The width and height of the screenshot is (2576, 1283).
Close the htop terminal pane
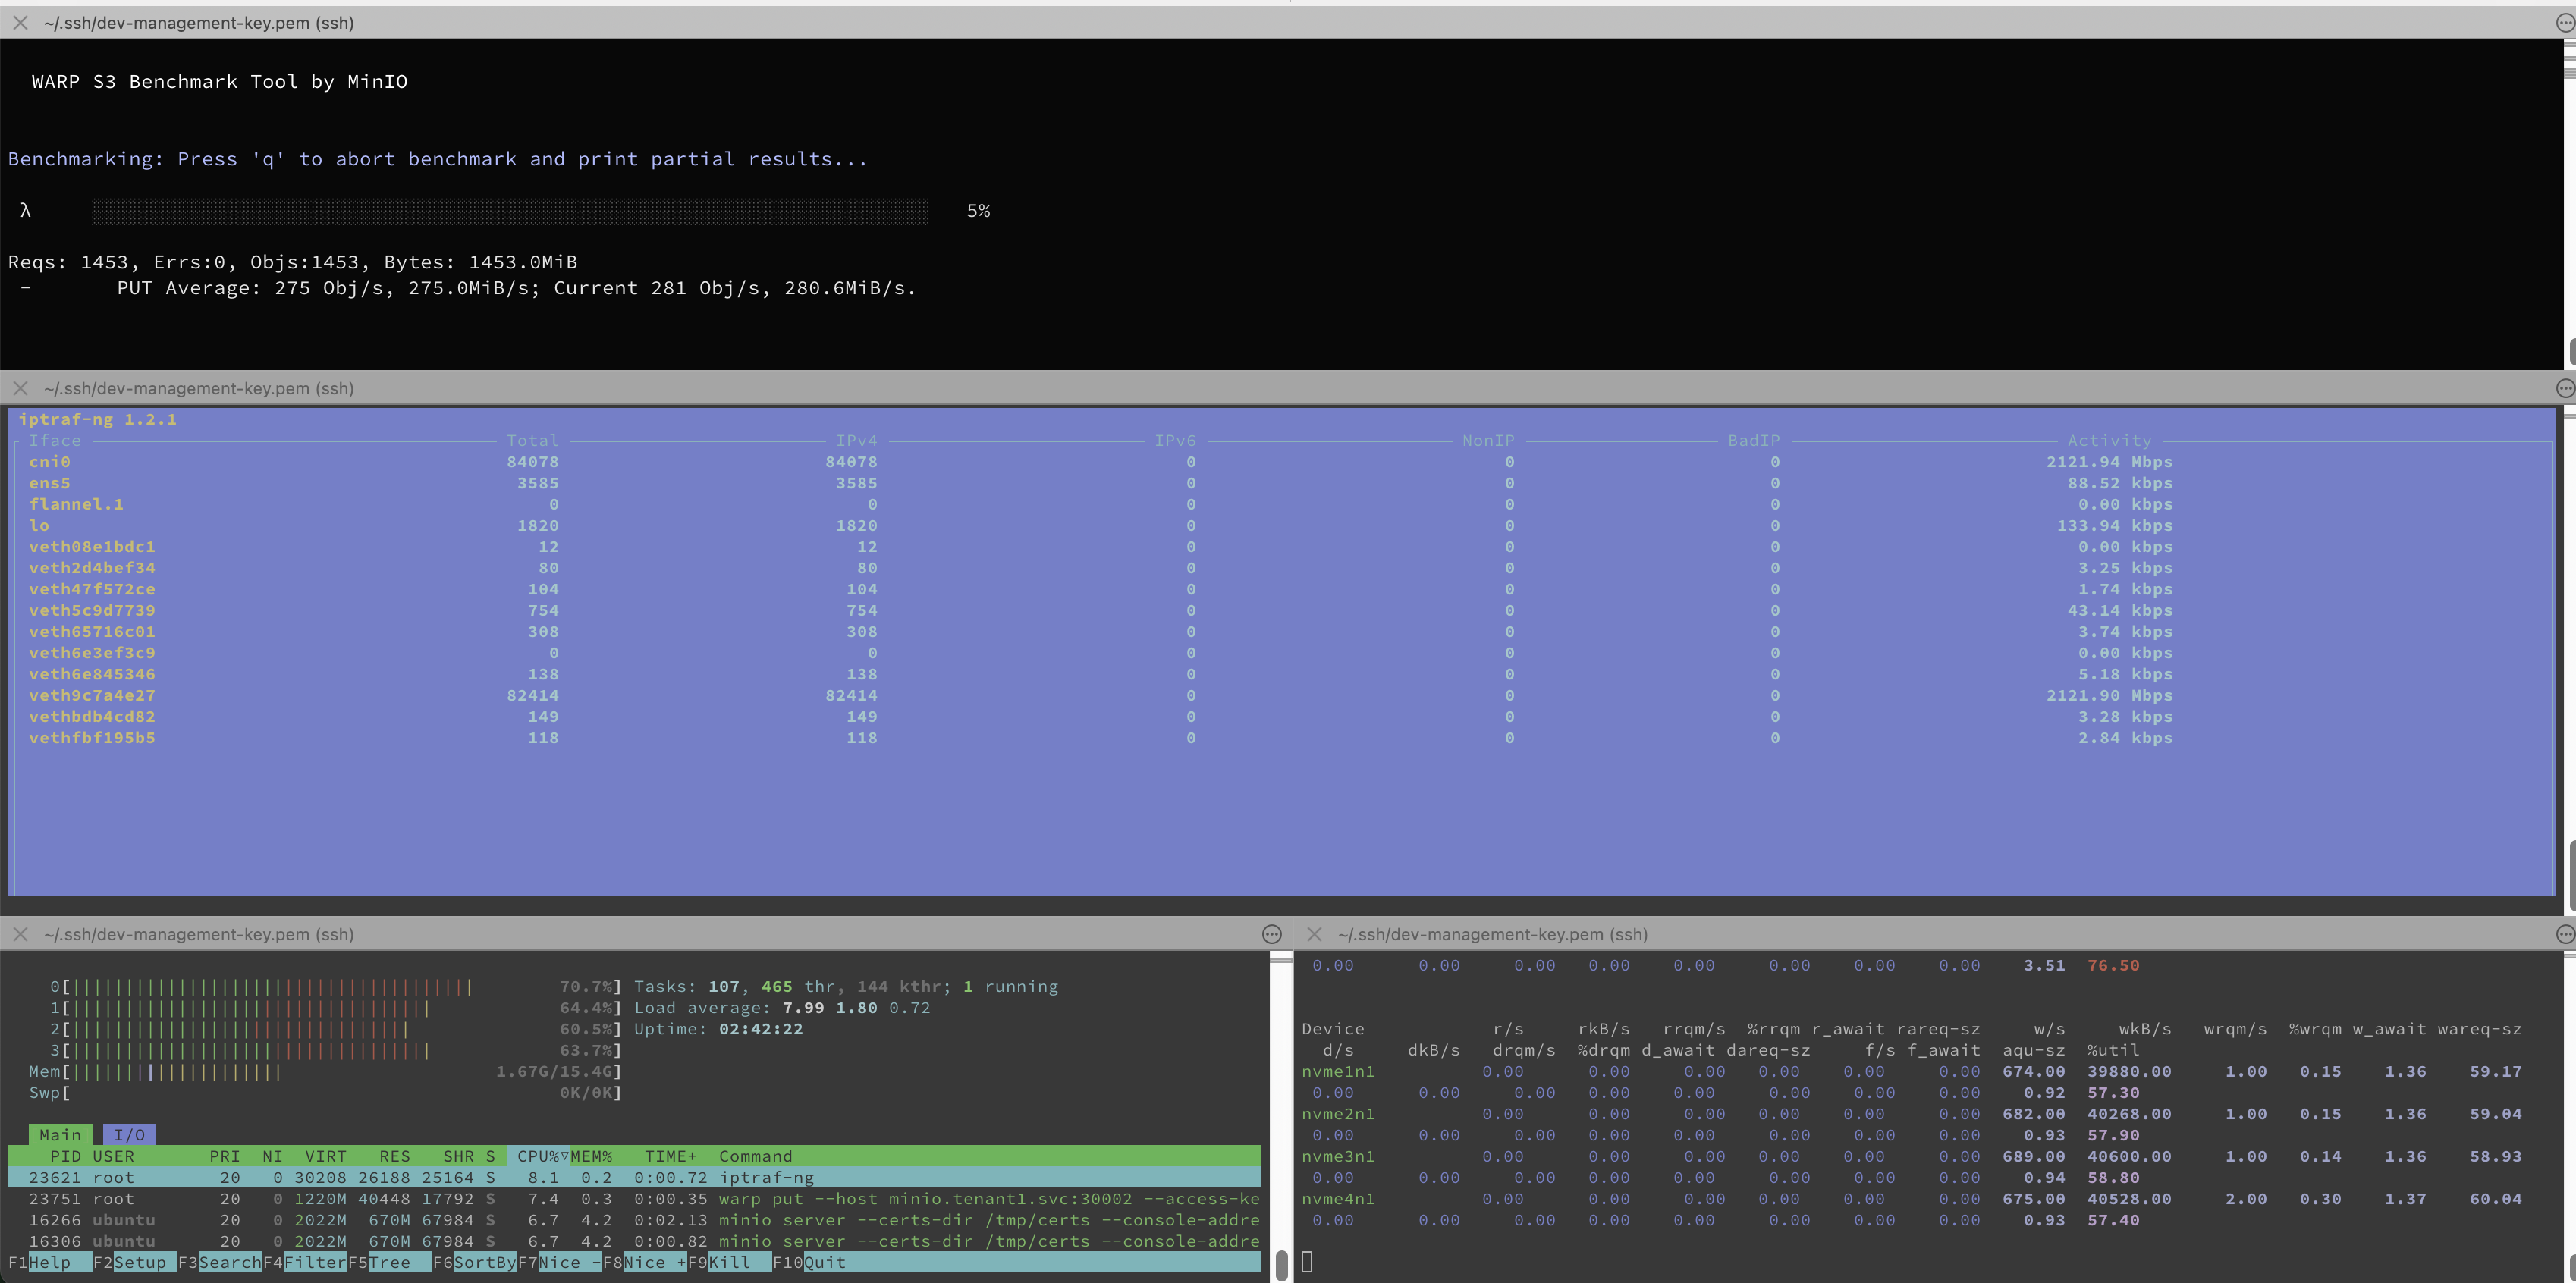tap(20, 934)
